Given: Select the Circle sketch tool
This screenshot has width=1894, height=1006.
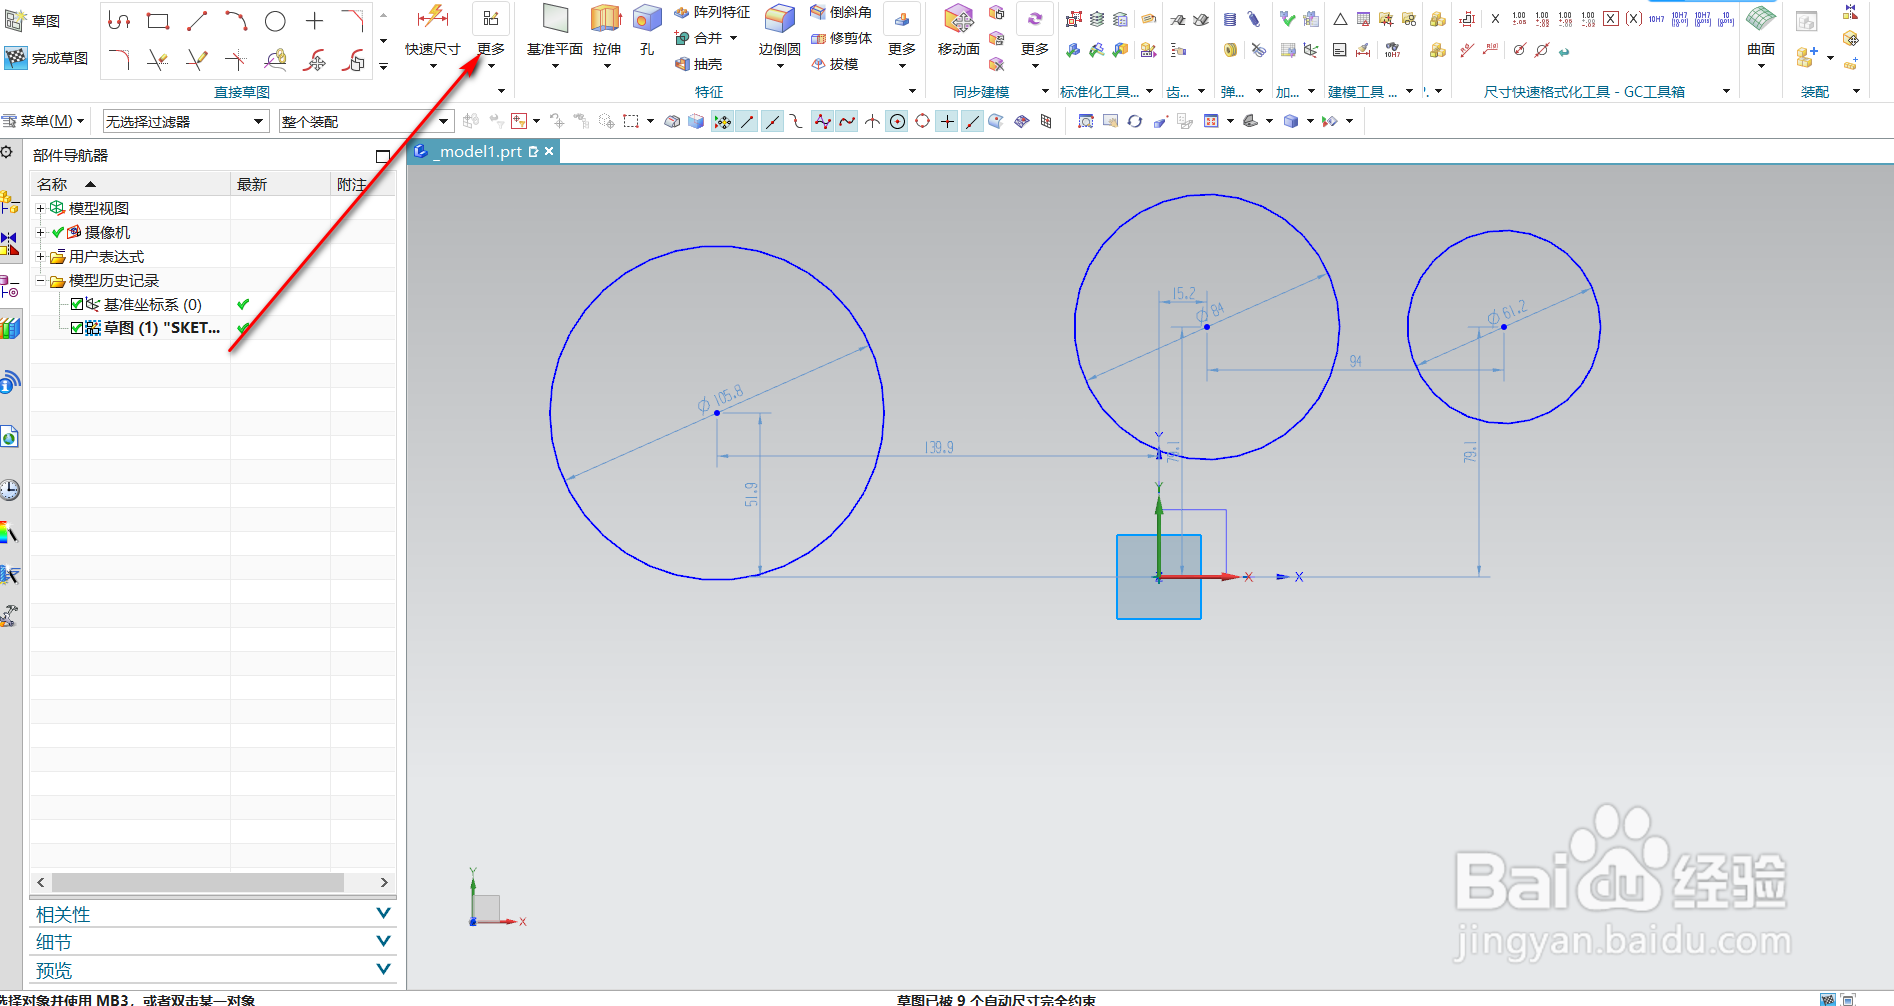Looking at the screenshot, I should coord(275,21).
